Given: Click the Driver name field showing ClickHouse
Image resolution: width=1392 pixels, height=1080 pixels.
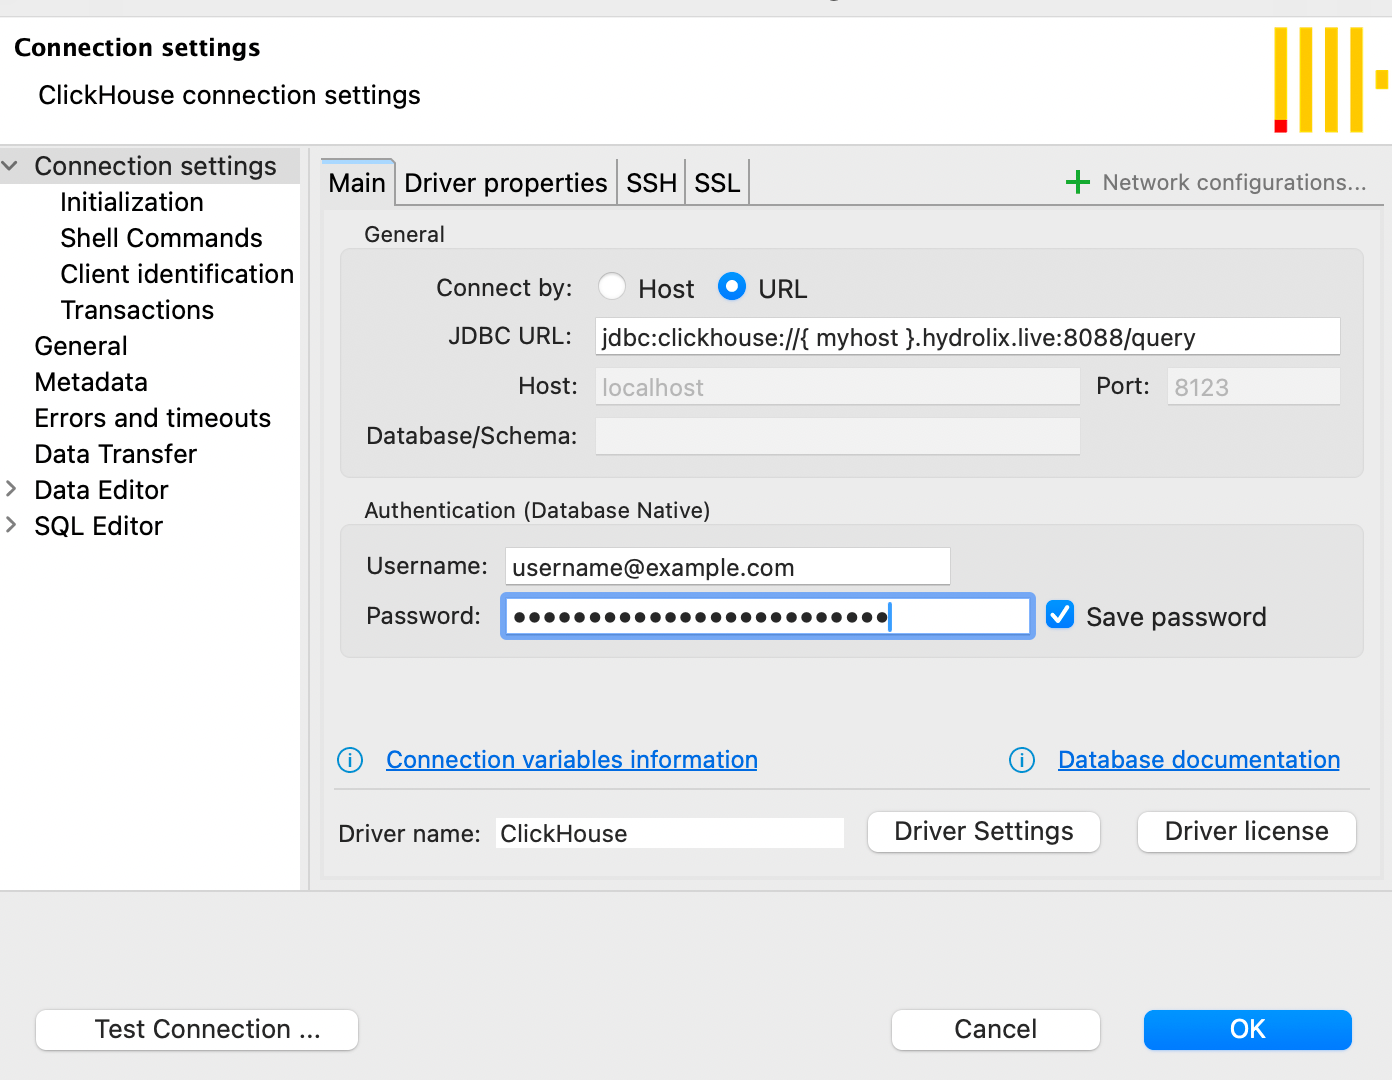Looking at the screenshot, I should tap(670, 833).
